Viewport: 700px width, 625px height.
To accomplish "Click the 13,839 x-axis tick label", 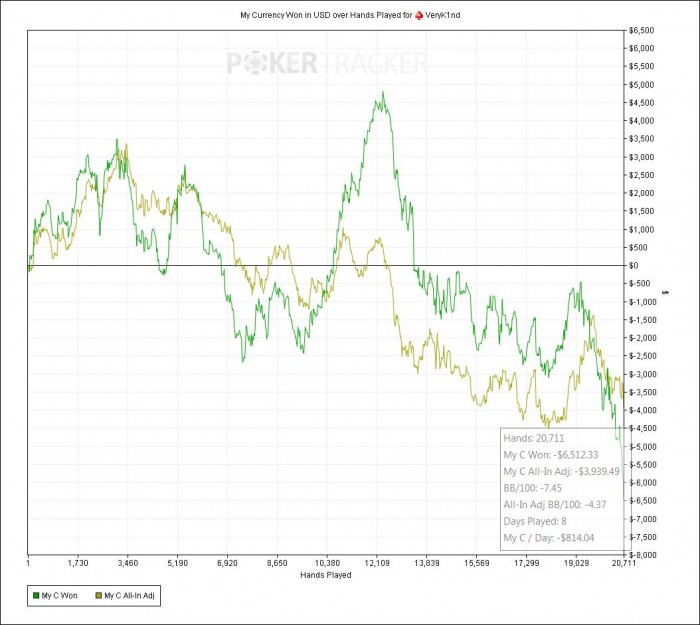I will tap(427, 563).
